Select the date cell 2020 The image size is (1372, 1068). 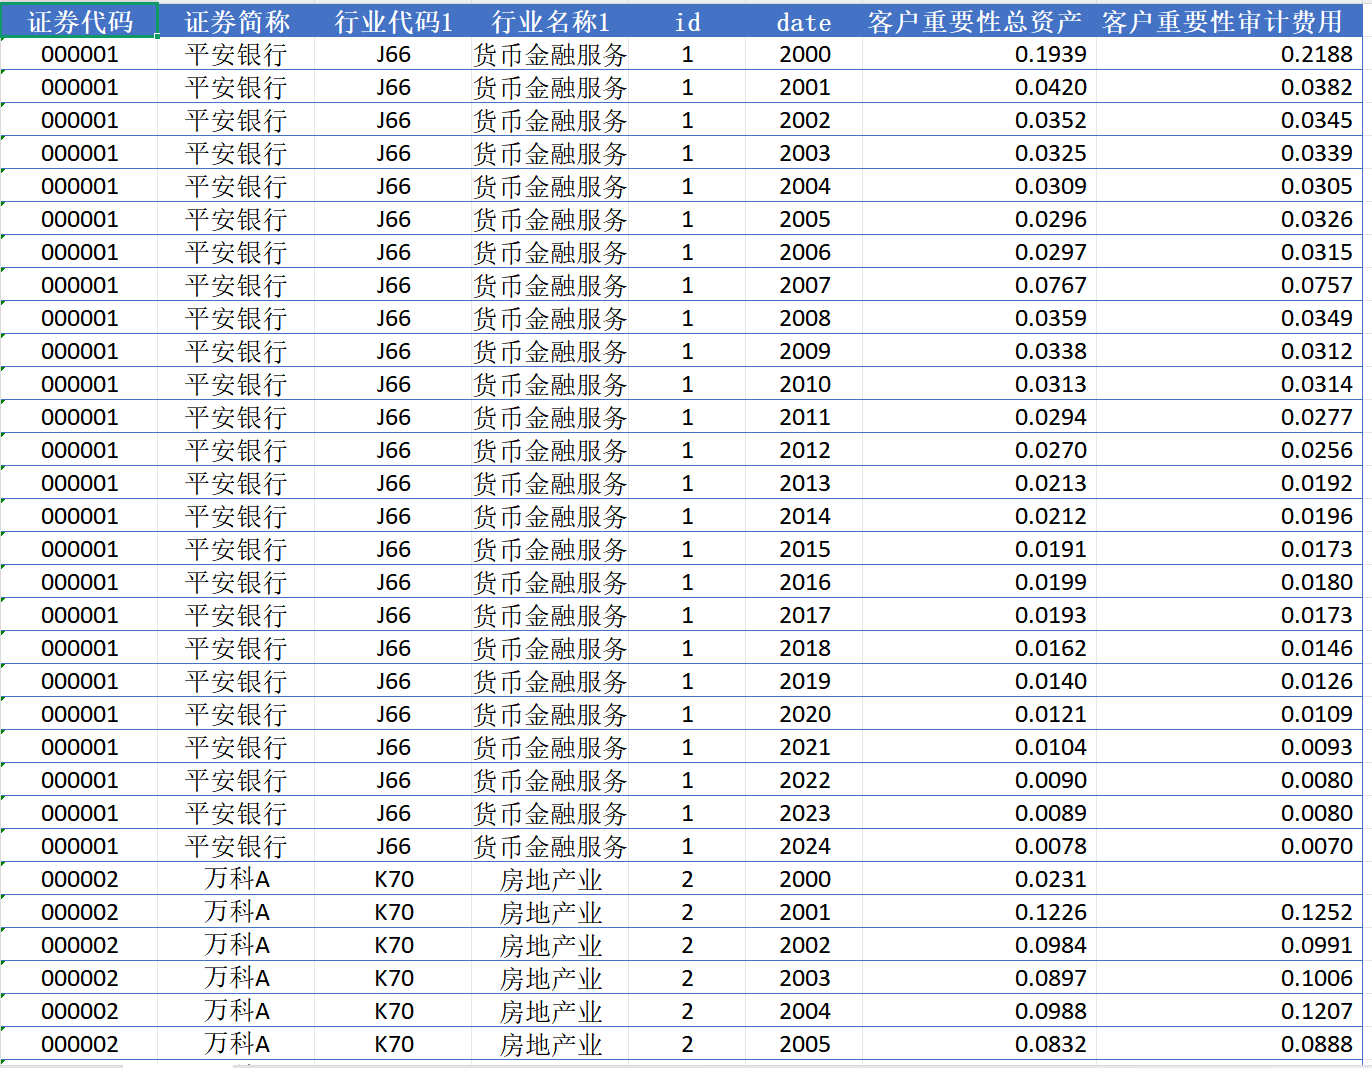804,714
